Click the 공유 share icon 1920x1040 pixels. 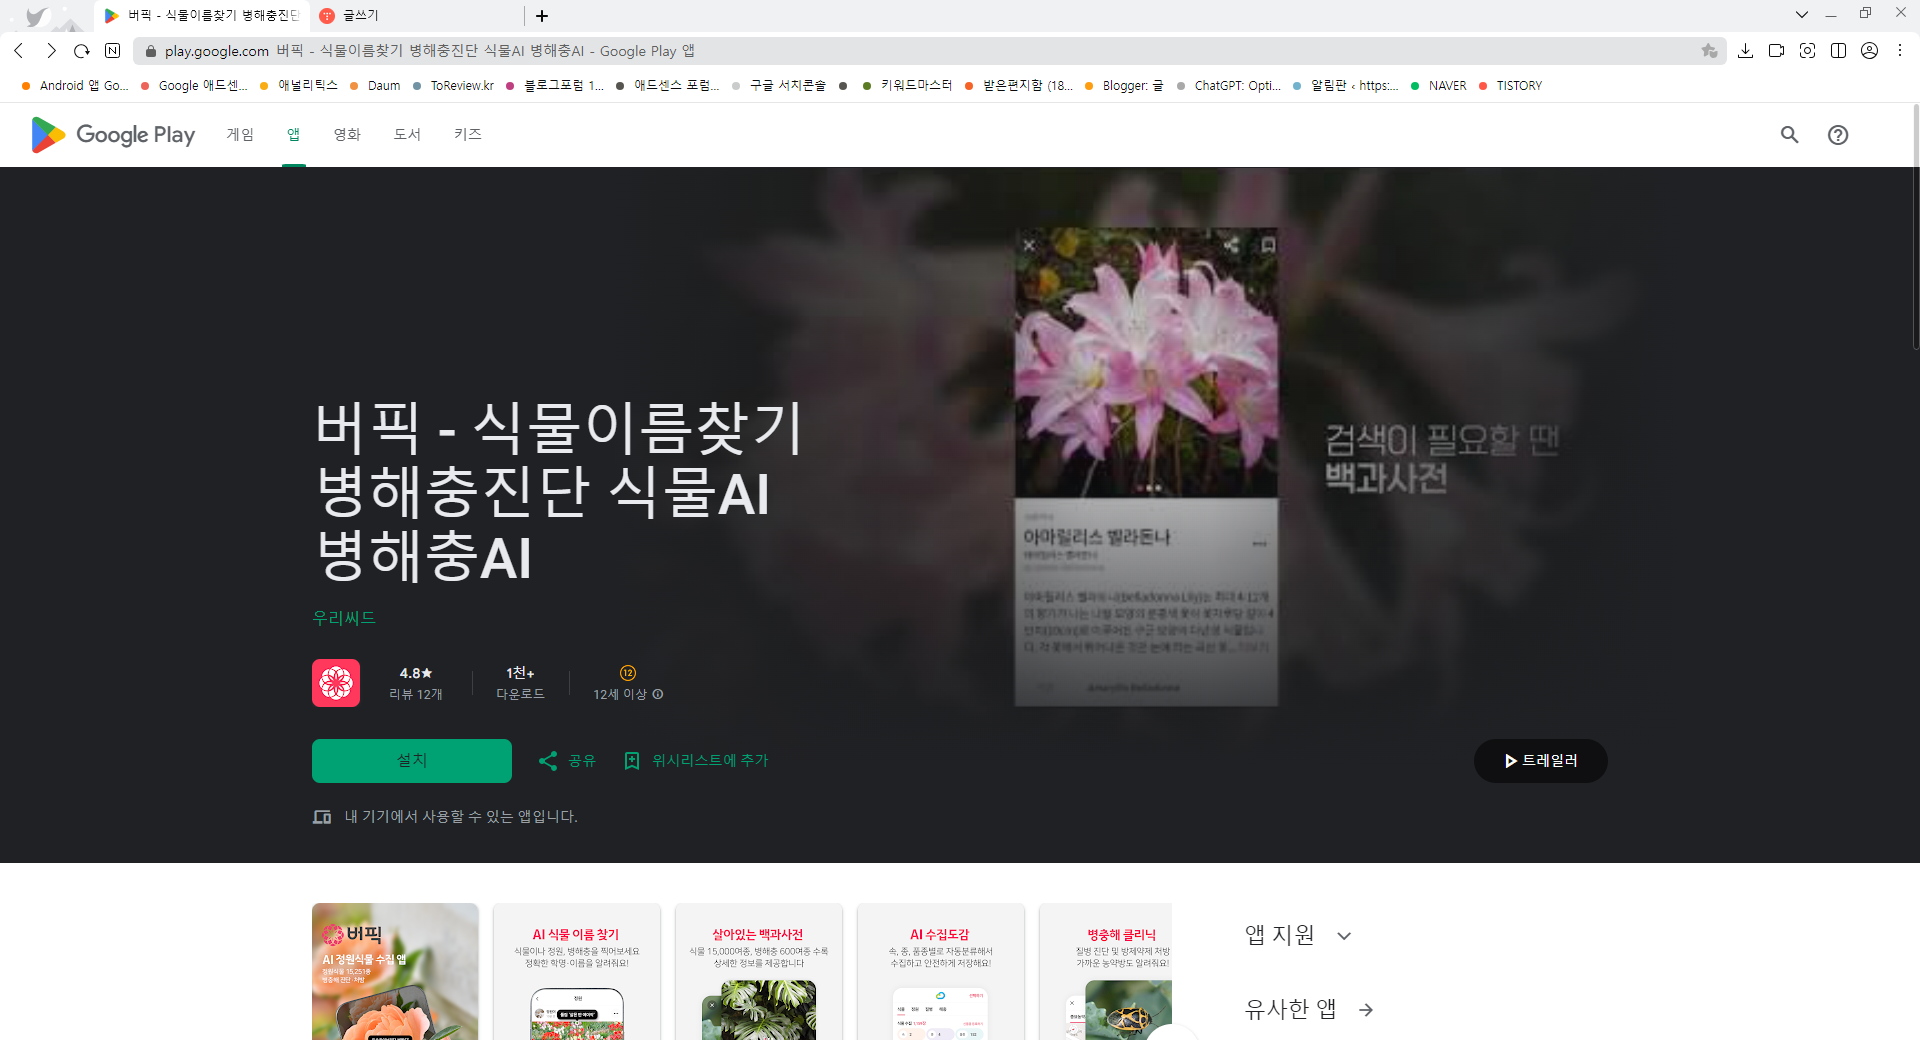click(x=548, y=760)
